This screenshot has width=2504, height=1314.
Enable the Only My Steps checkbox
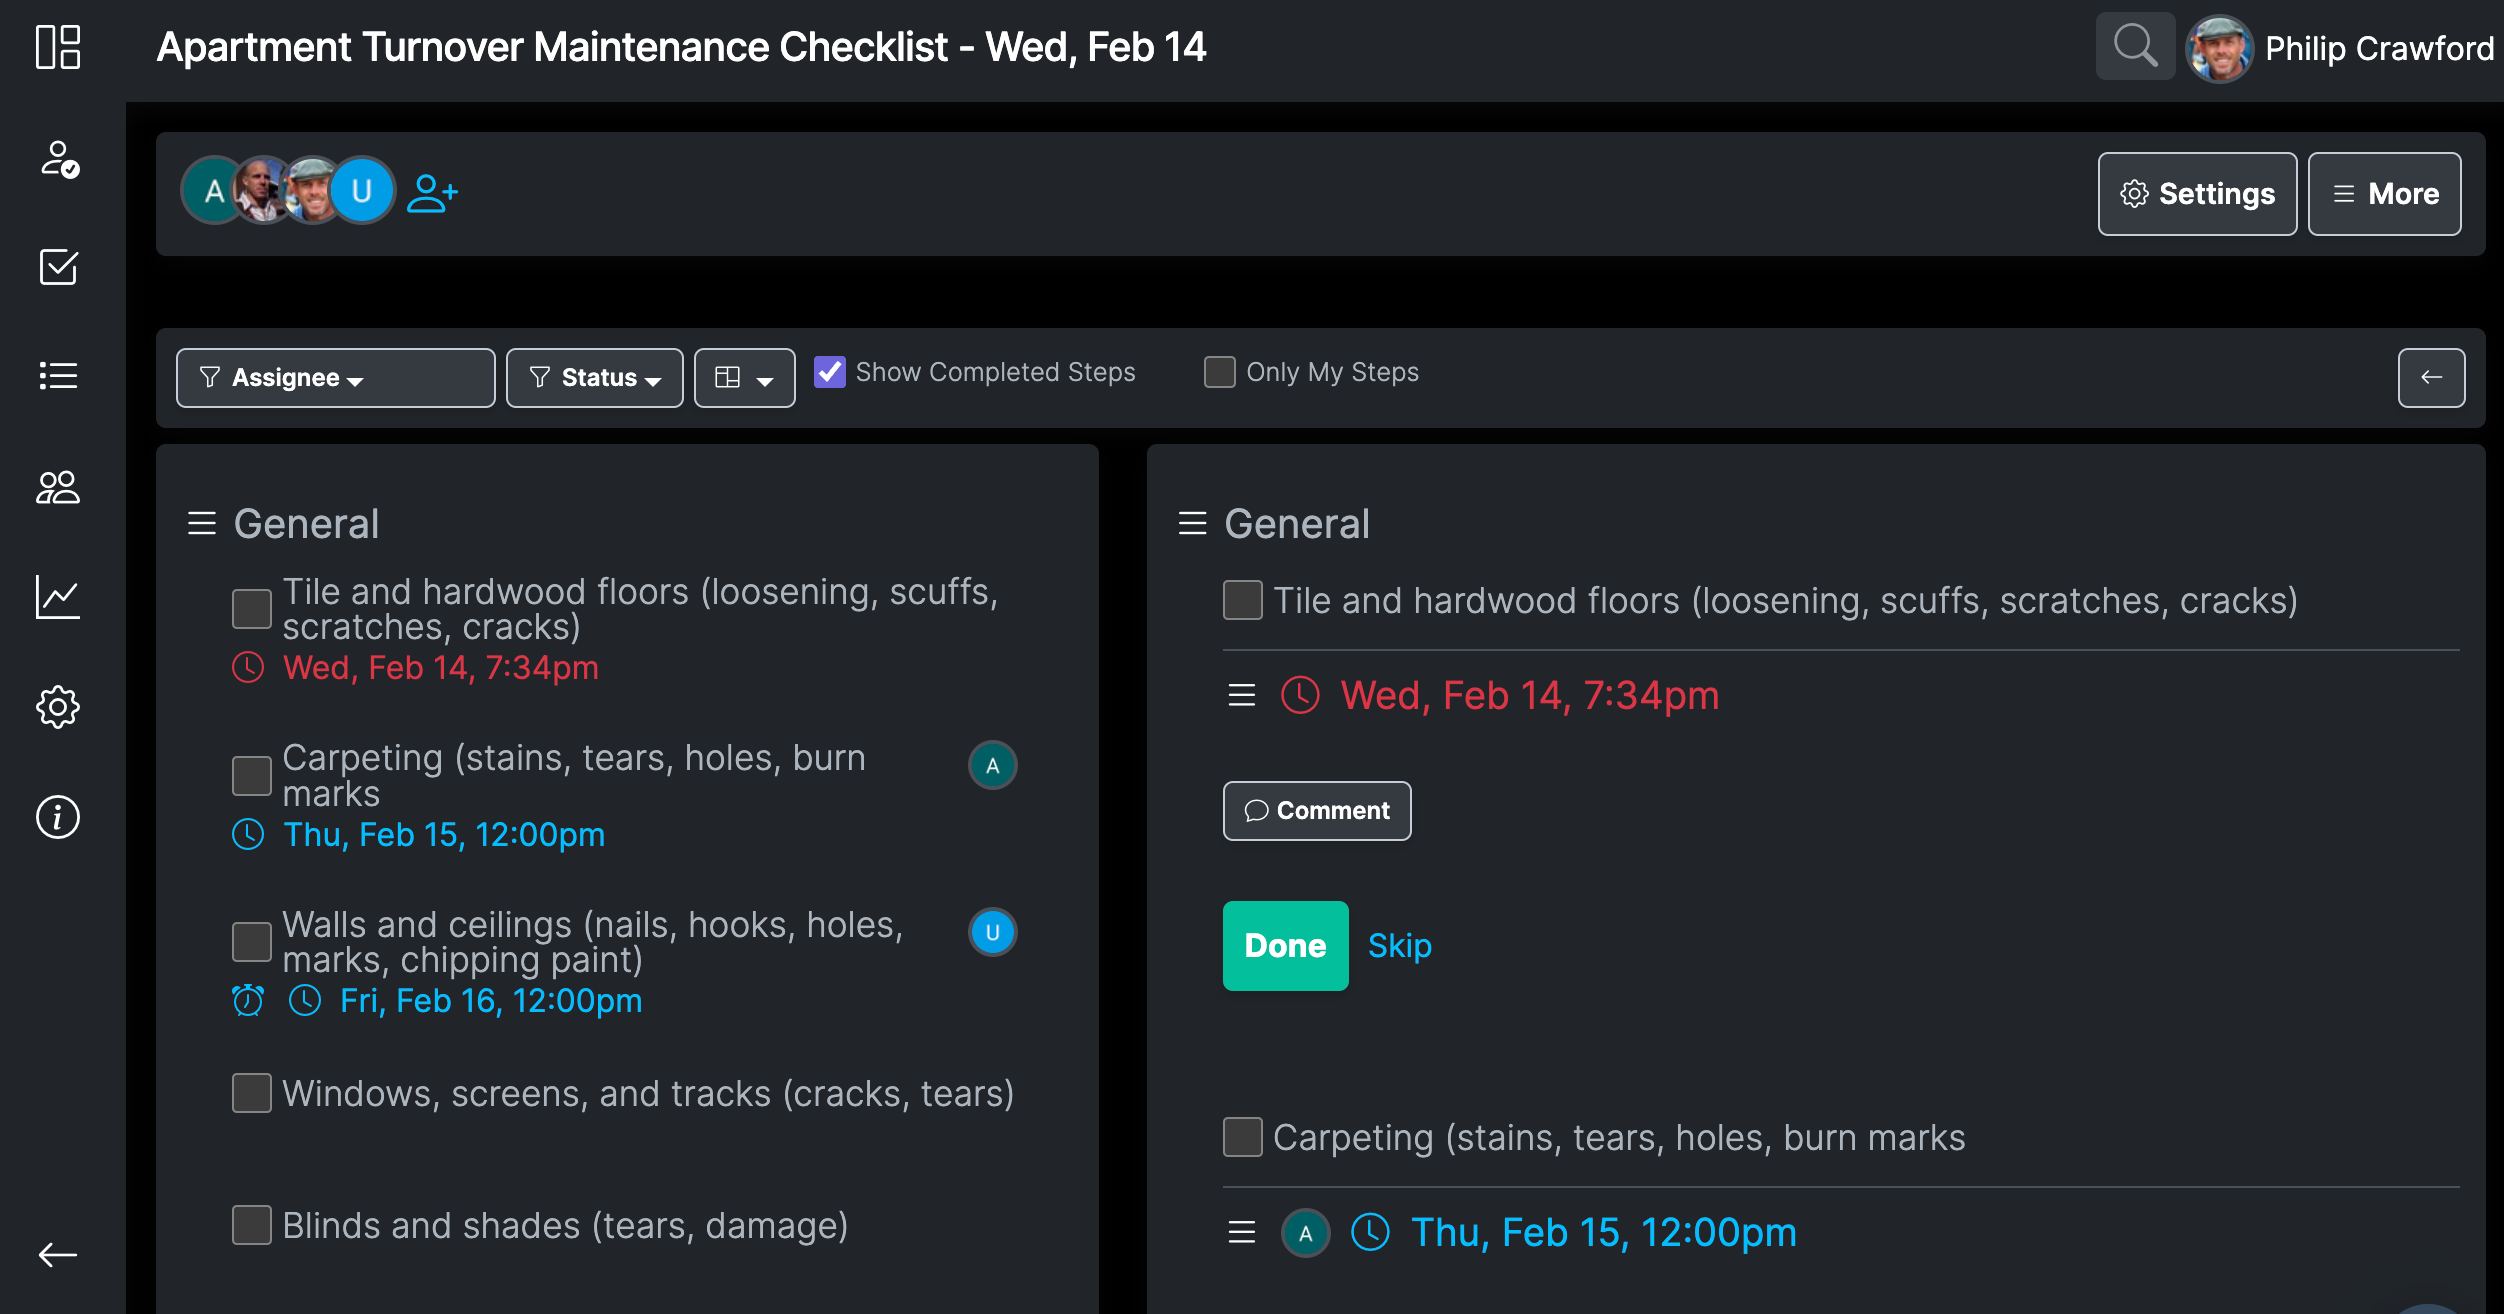(1219, 372)
